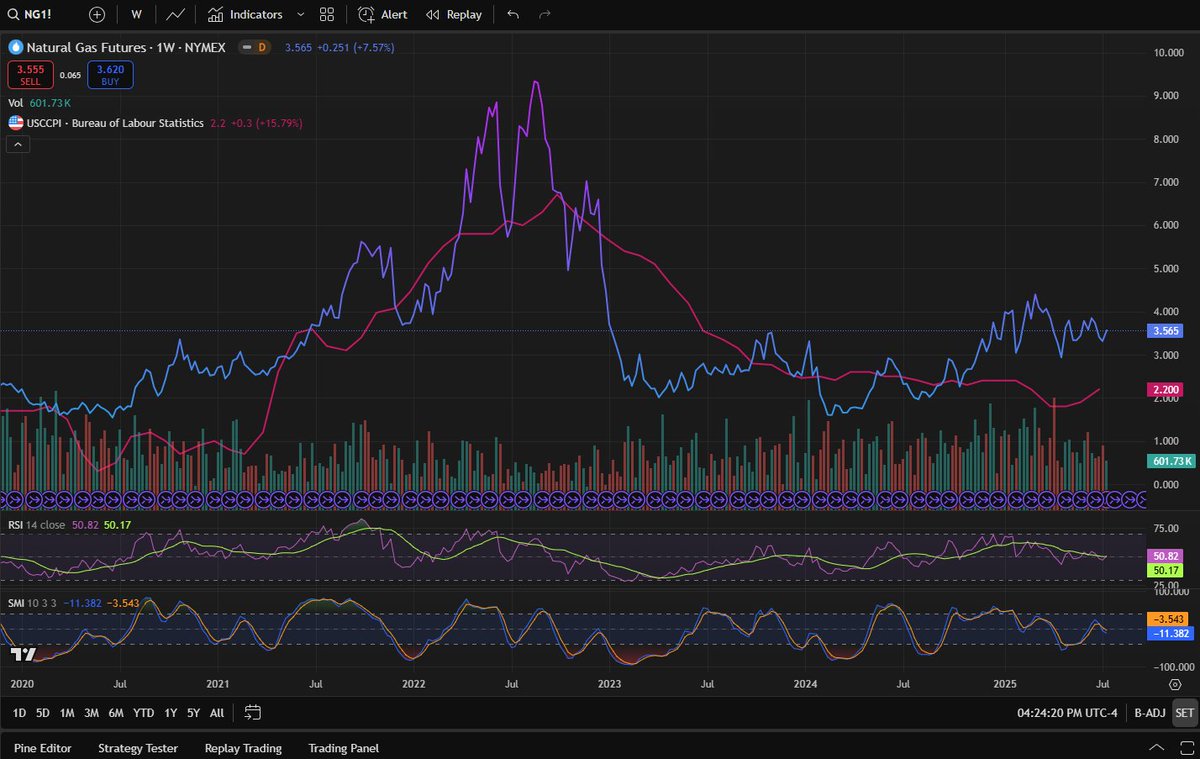Viewport: 1200px width, 759px height.
Task: Open the Replay Trading tab
Action: click(x=243, y=748)
